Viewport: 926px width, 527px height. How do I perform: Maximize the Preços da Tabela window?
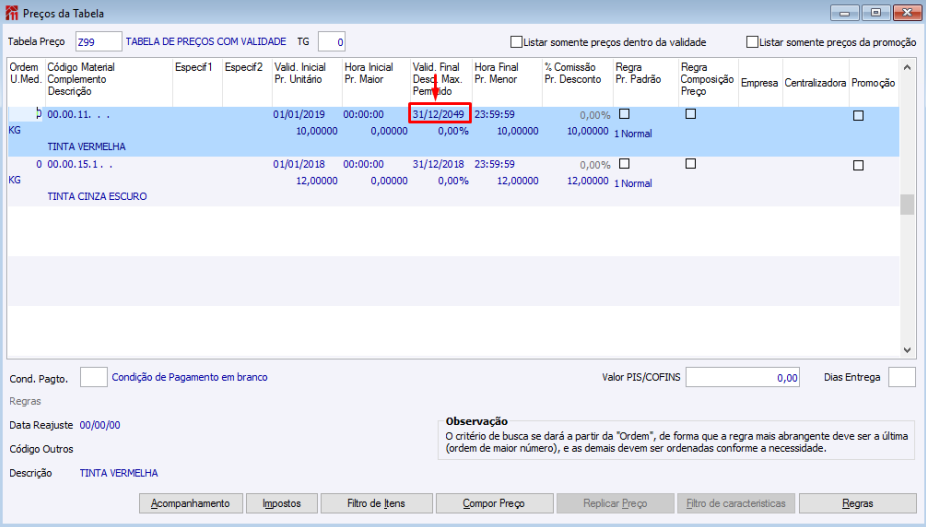point(876,12)
